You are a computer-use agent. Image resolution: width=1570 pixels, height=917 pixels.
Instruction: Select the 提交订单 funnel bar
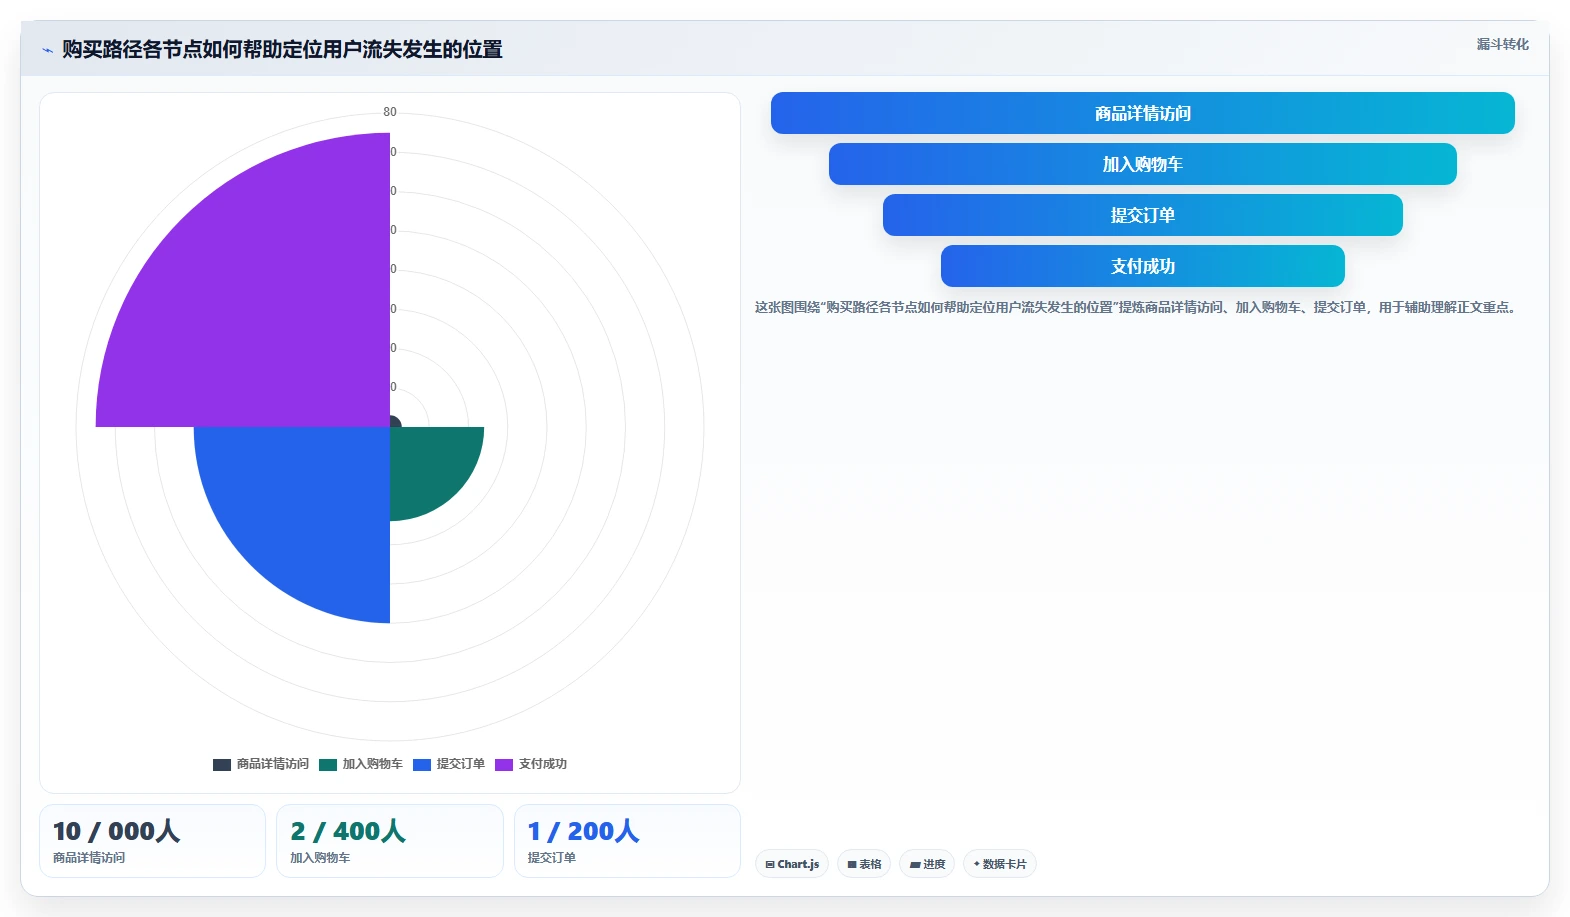tap(1142, 215)
